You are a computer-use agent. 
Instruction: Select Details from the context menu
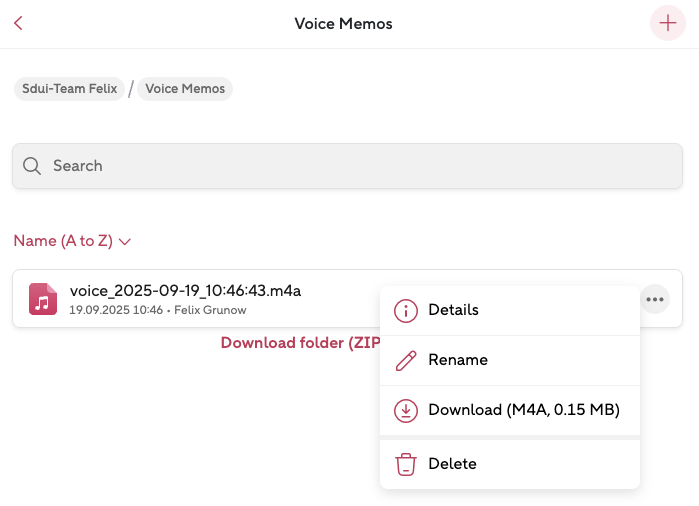coord(453,310)
